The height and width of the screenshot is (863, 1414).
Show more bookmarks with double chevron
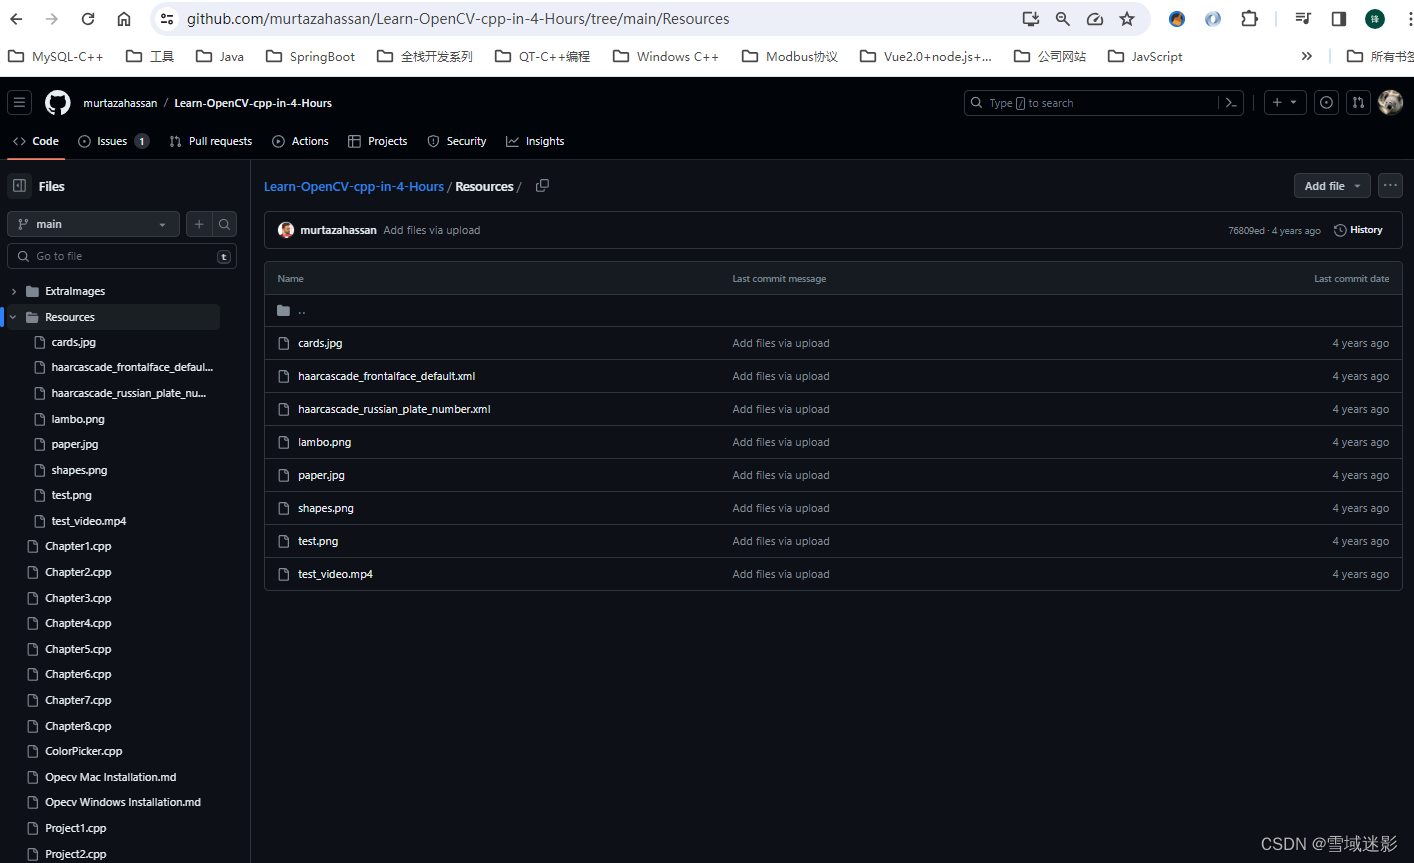click(1306, 56)
